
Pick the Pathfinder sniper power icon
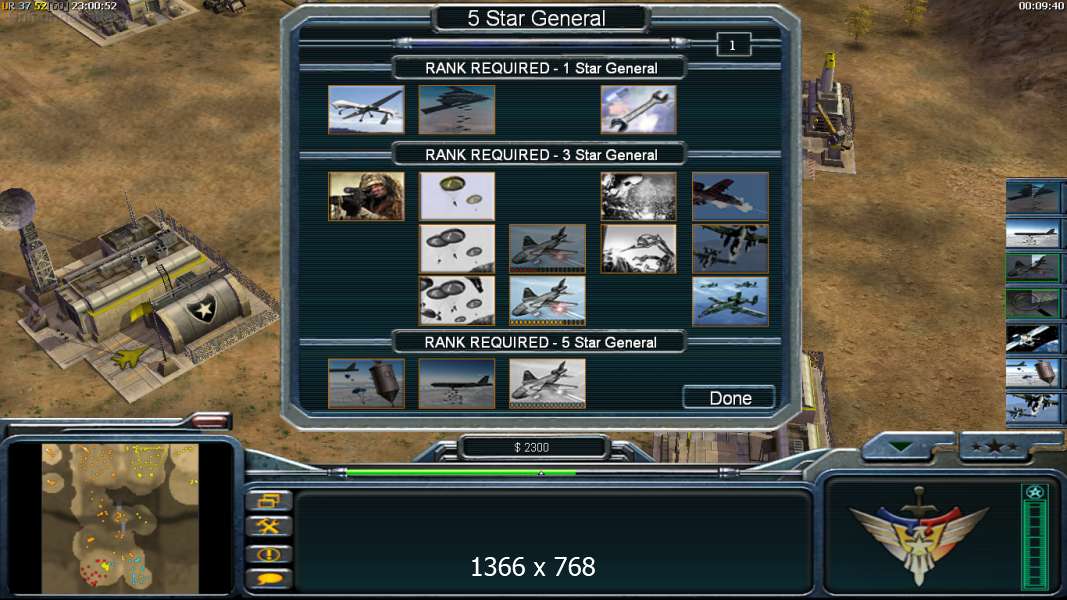[366, 197]
